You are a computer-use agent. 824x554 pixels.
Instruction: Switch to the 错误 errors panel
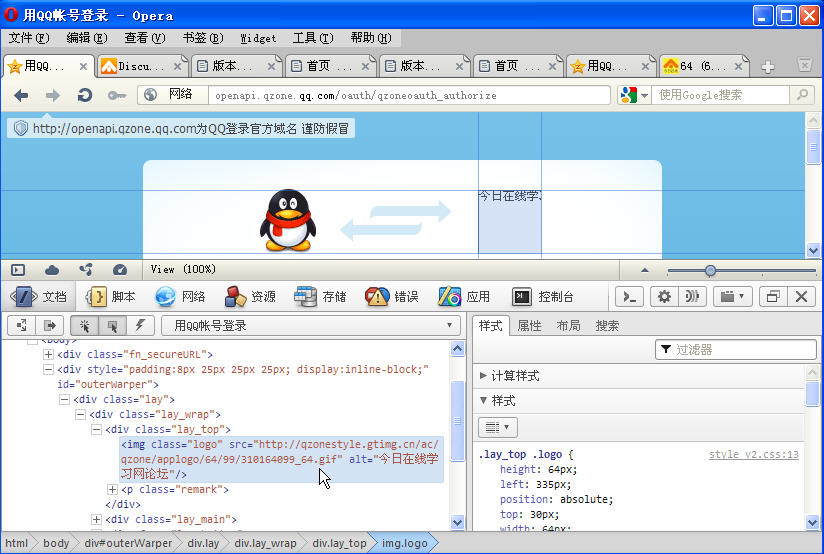pos(392,297)
